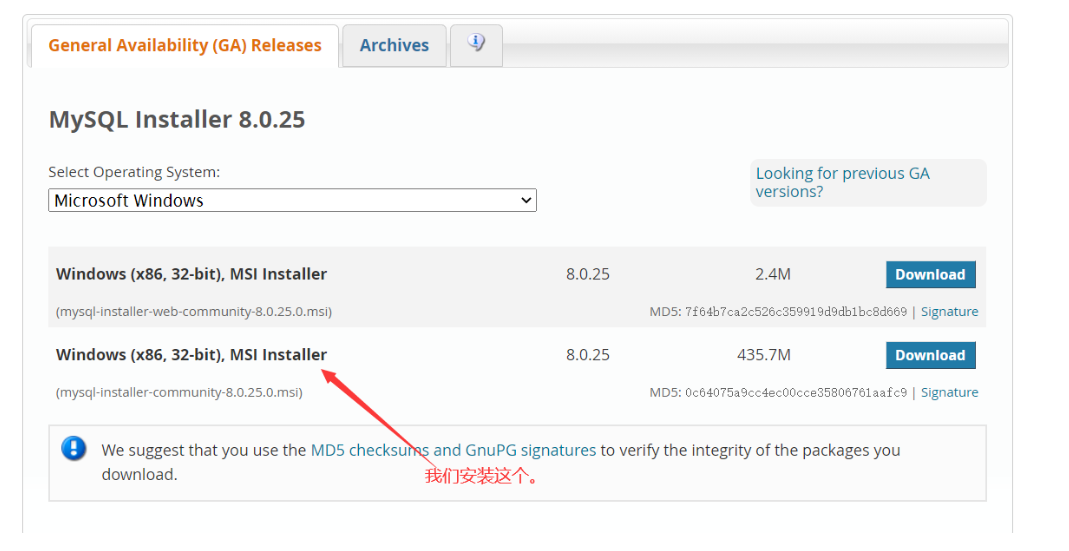Viewport: 1069px width, 551px height.
Task: Click the 2.4M file size value
Action: click(x=772, y=274)
